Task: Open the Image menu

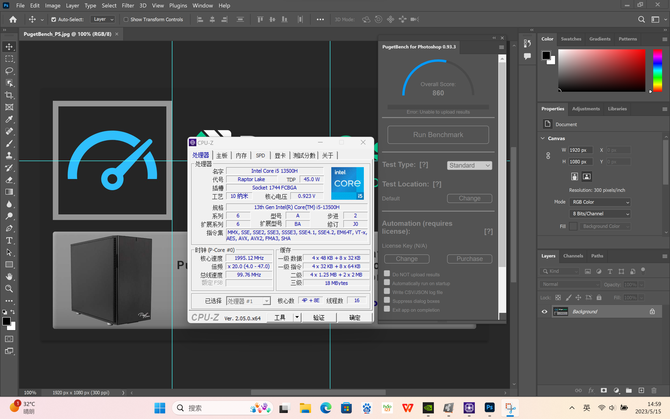Action: click(53, 6)
